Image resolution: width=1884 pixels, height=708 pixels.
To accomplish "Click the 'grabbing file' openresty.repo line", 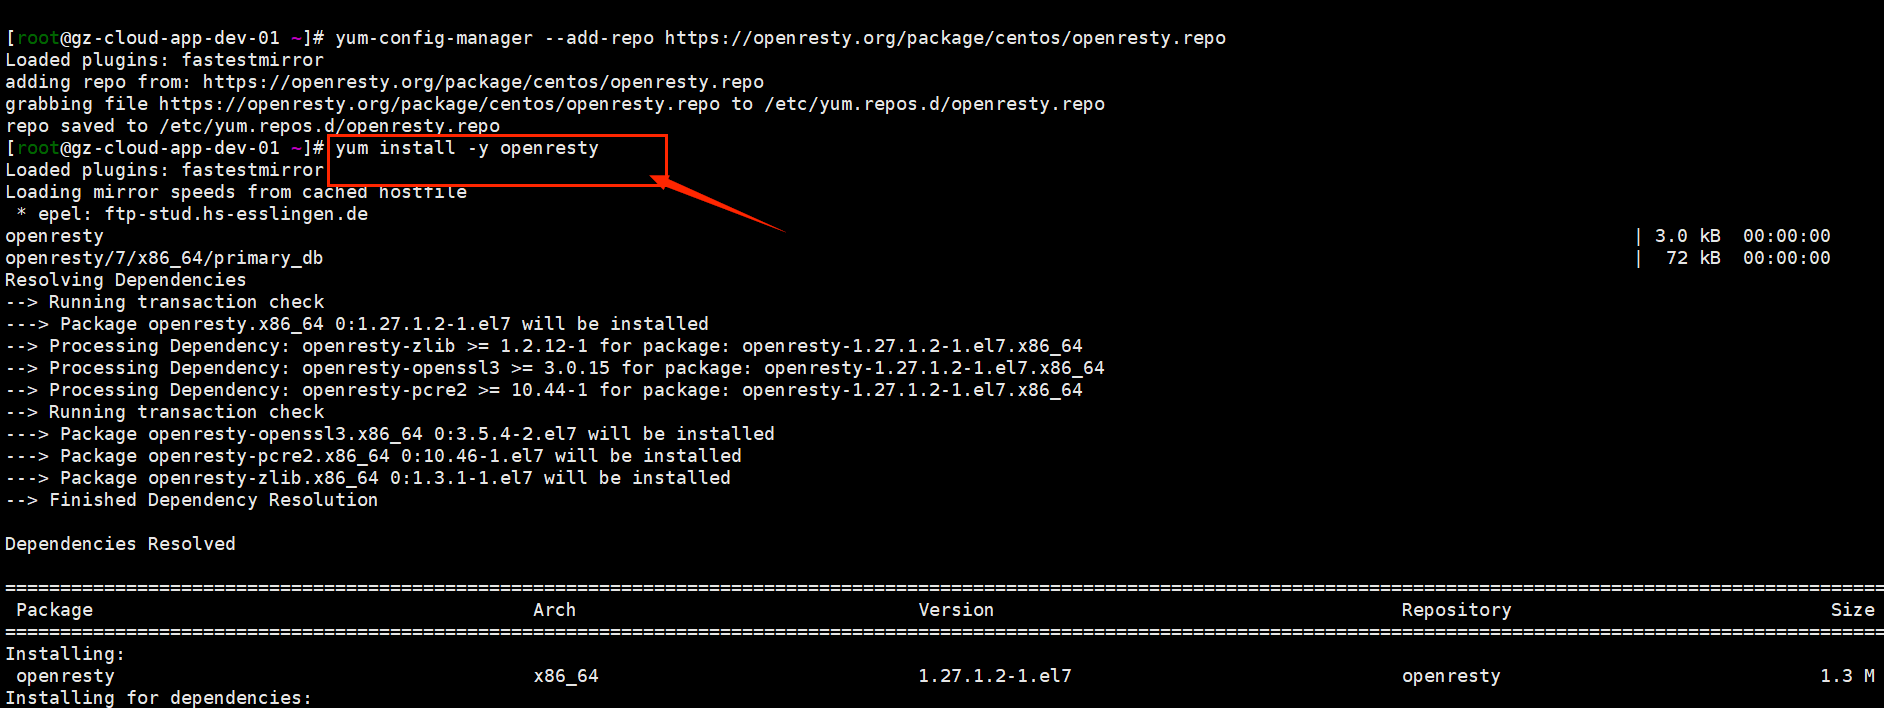I will 555,104.
